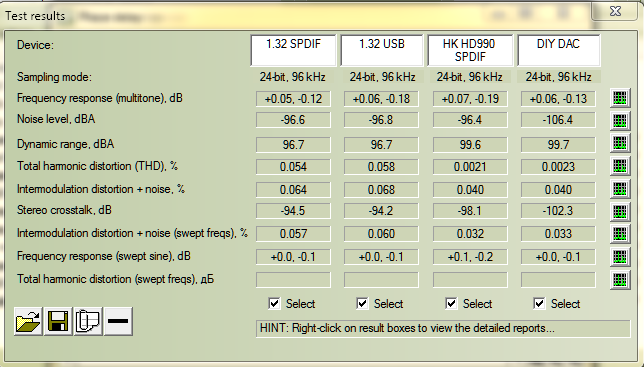Click THD value 0.0023
The width and height of the screenshot is (644, 367).
click(558, 167)
